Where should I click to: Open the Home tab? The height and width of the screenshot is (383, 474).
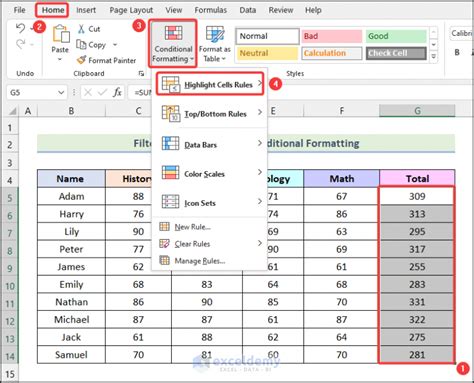pos(52,10)
